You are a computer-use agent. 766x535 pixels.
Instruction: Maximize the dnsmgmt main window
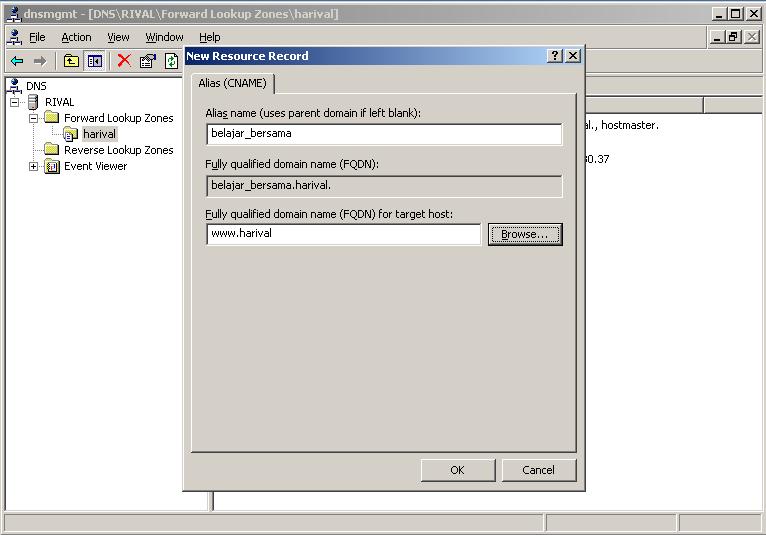tap(735, 14)
